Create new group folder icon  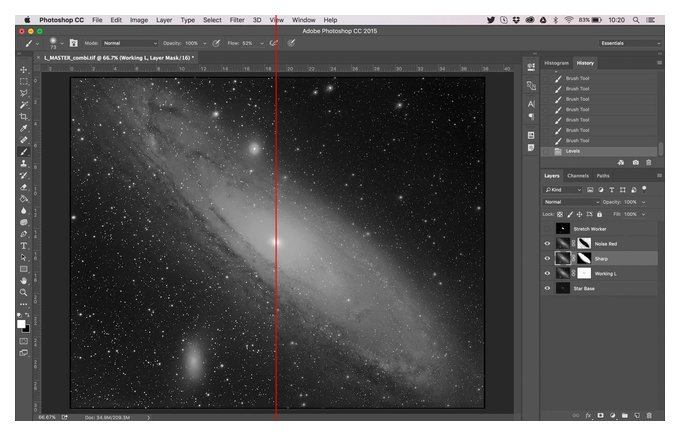point(624,415)
